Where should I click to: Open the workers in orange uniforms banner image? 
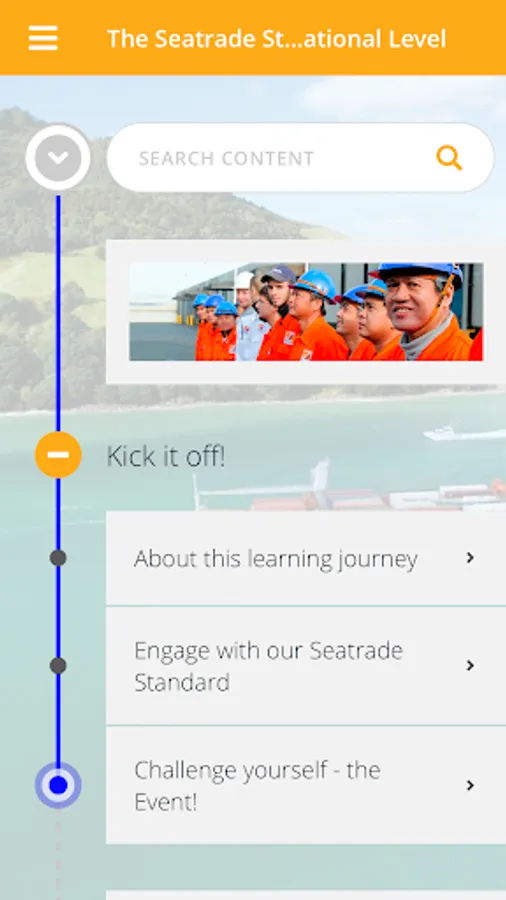click(306, 312)
